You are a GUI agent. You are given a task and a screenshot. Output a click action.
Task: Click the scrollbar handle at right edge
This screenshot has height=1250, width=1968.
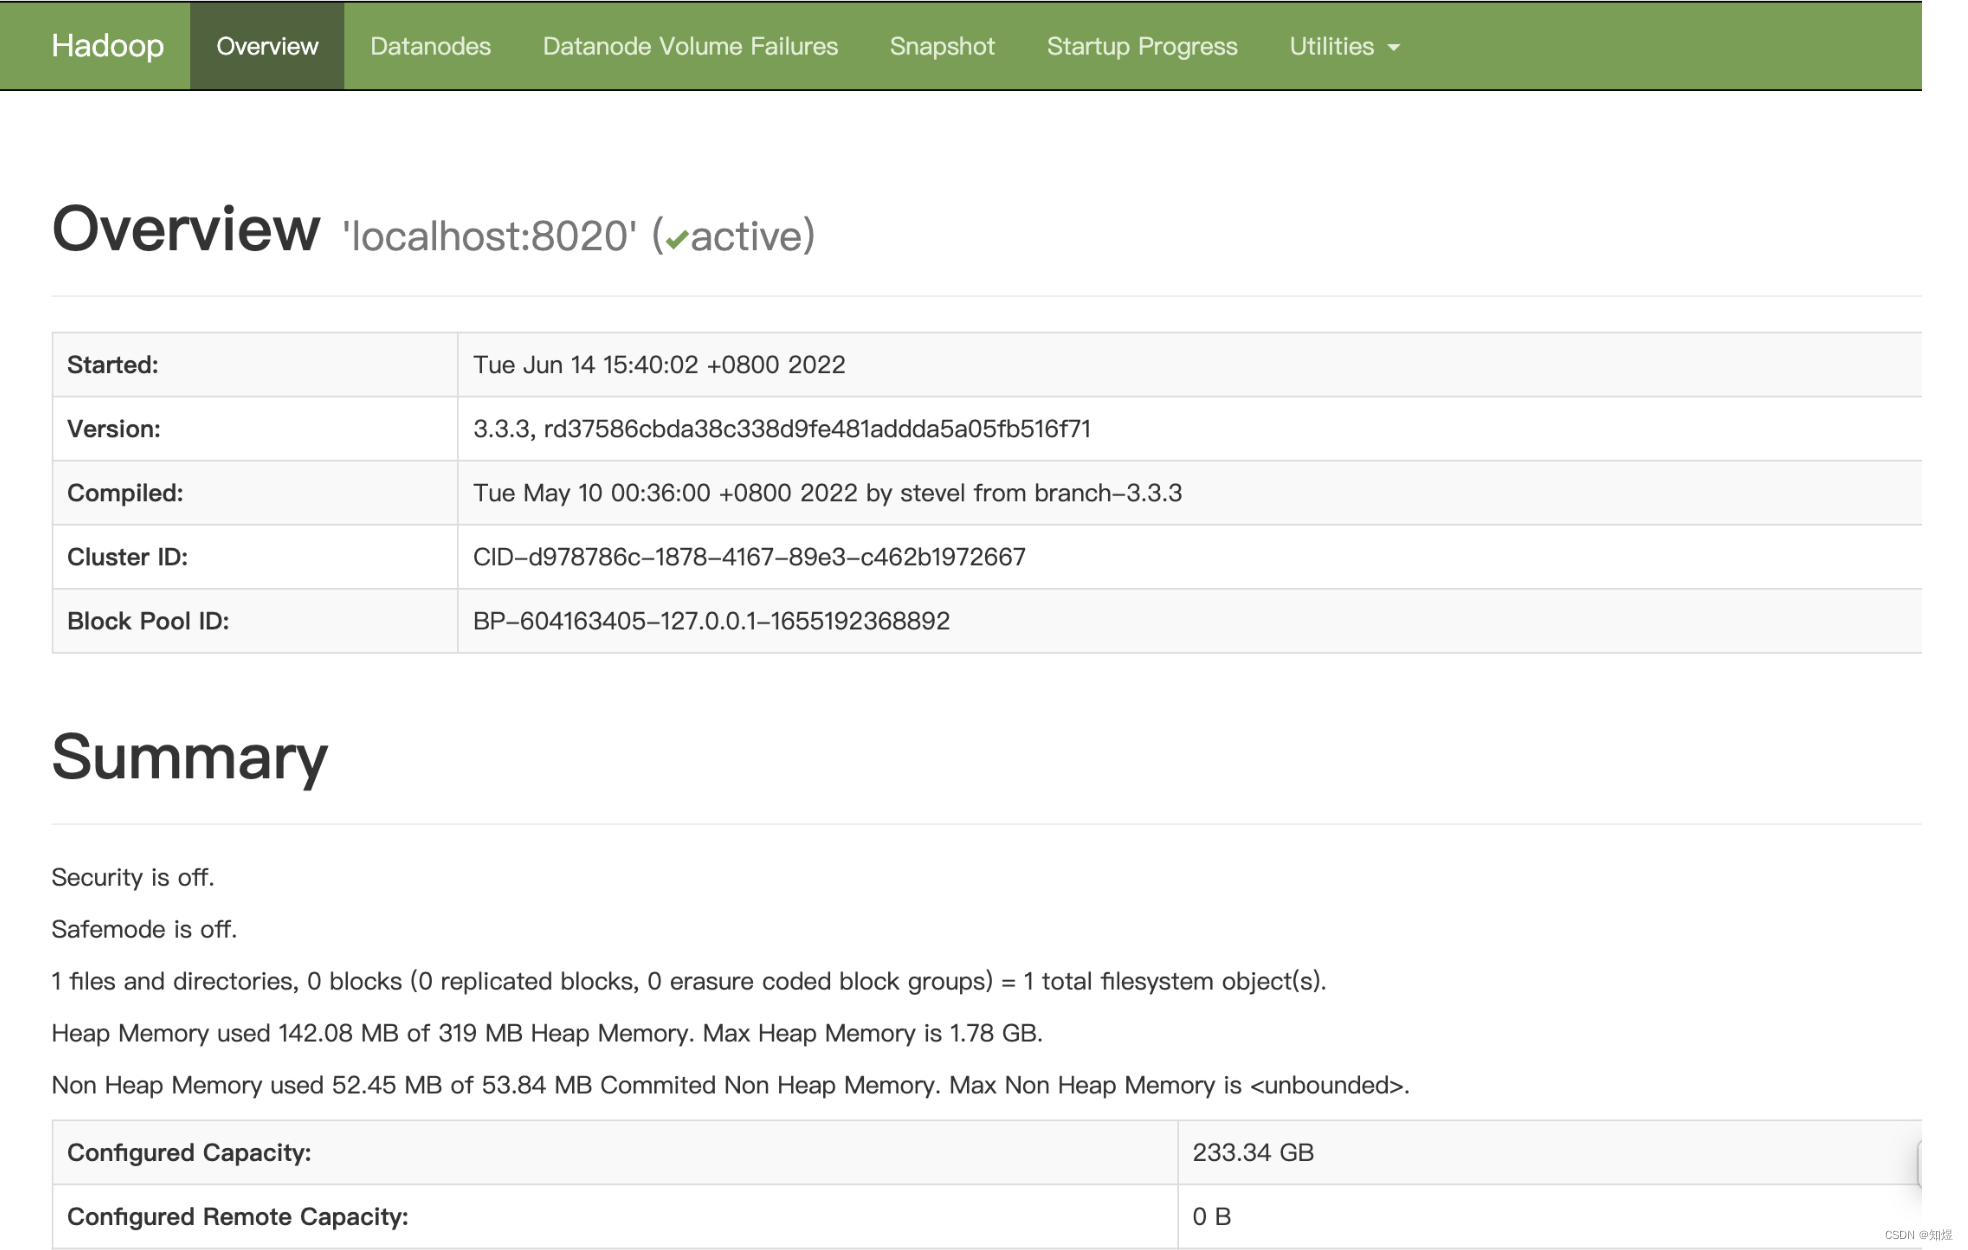[1919, 1165]
